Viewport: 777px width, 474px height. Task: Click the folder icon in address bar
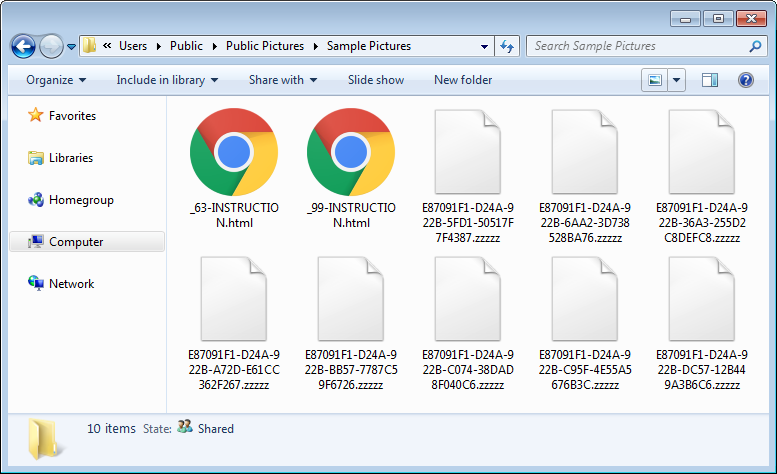pos(89,46)
